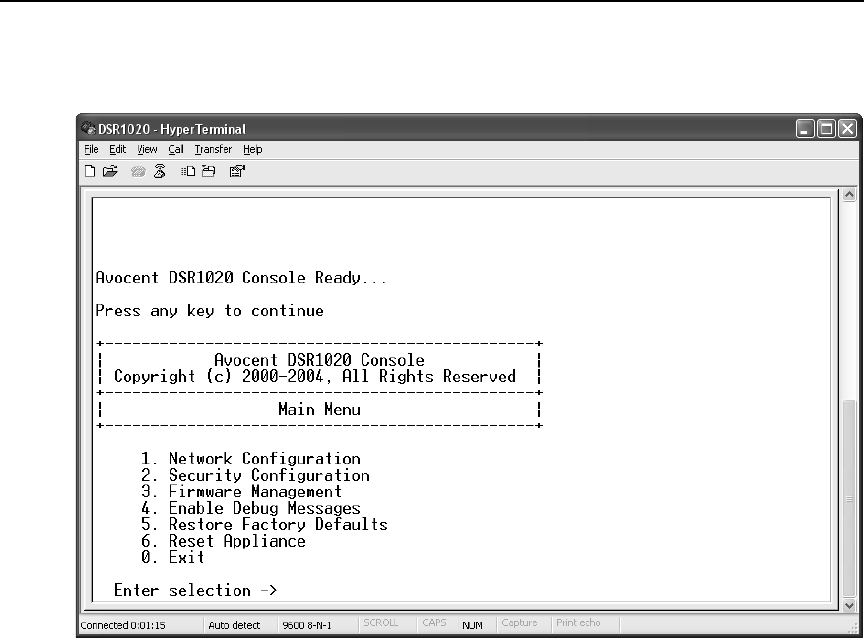The height and width of the screenshot is (643, 864).
Task: Click the Disconnect toolbar icon
Action: [160, 171]
